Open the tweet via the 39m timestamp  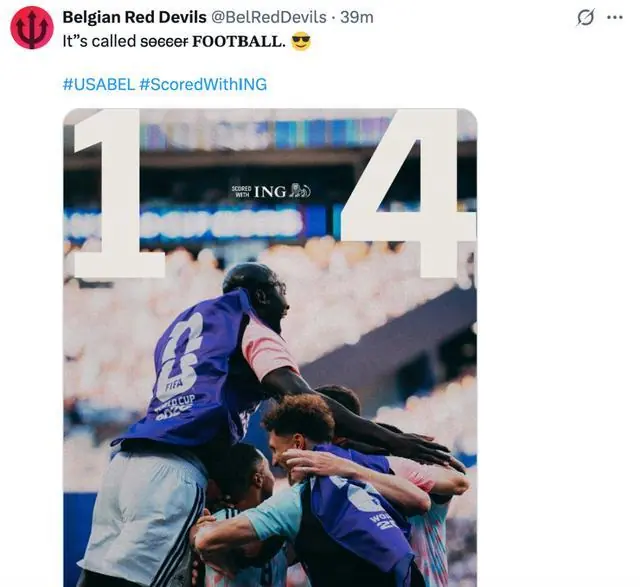[x=357, y=17]
